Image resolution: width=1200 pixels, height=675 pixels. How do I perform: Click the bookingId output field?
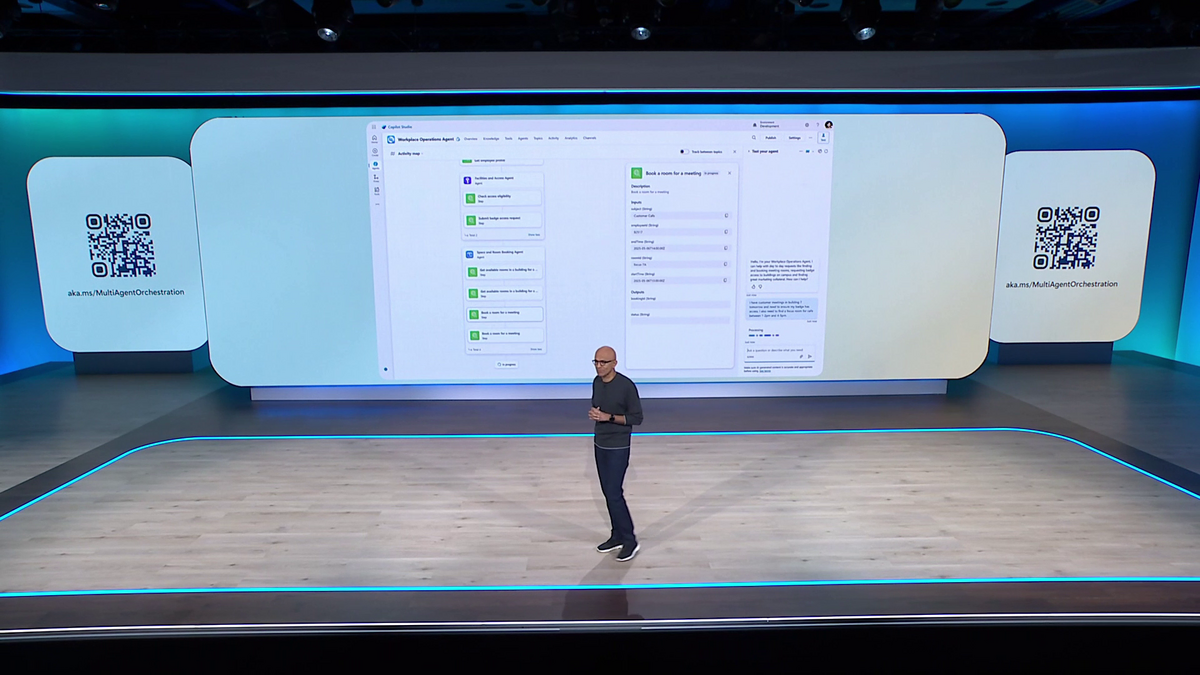pos(680,304)
